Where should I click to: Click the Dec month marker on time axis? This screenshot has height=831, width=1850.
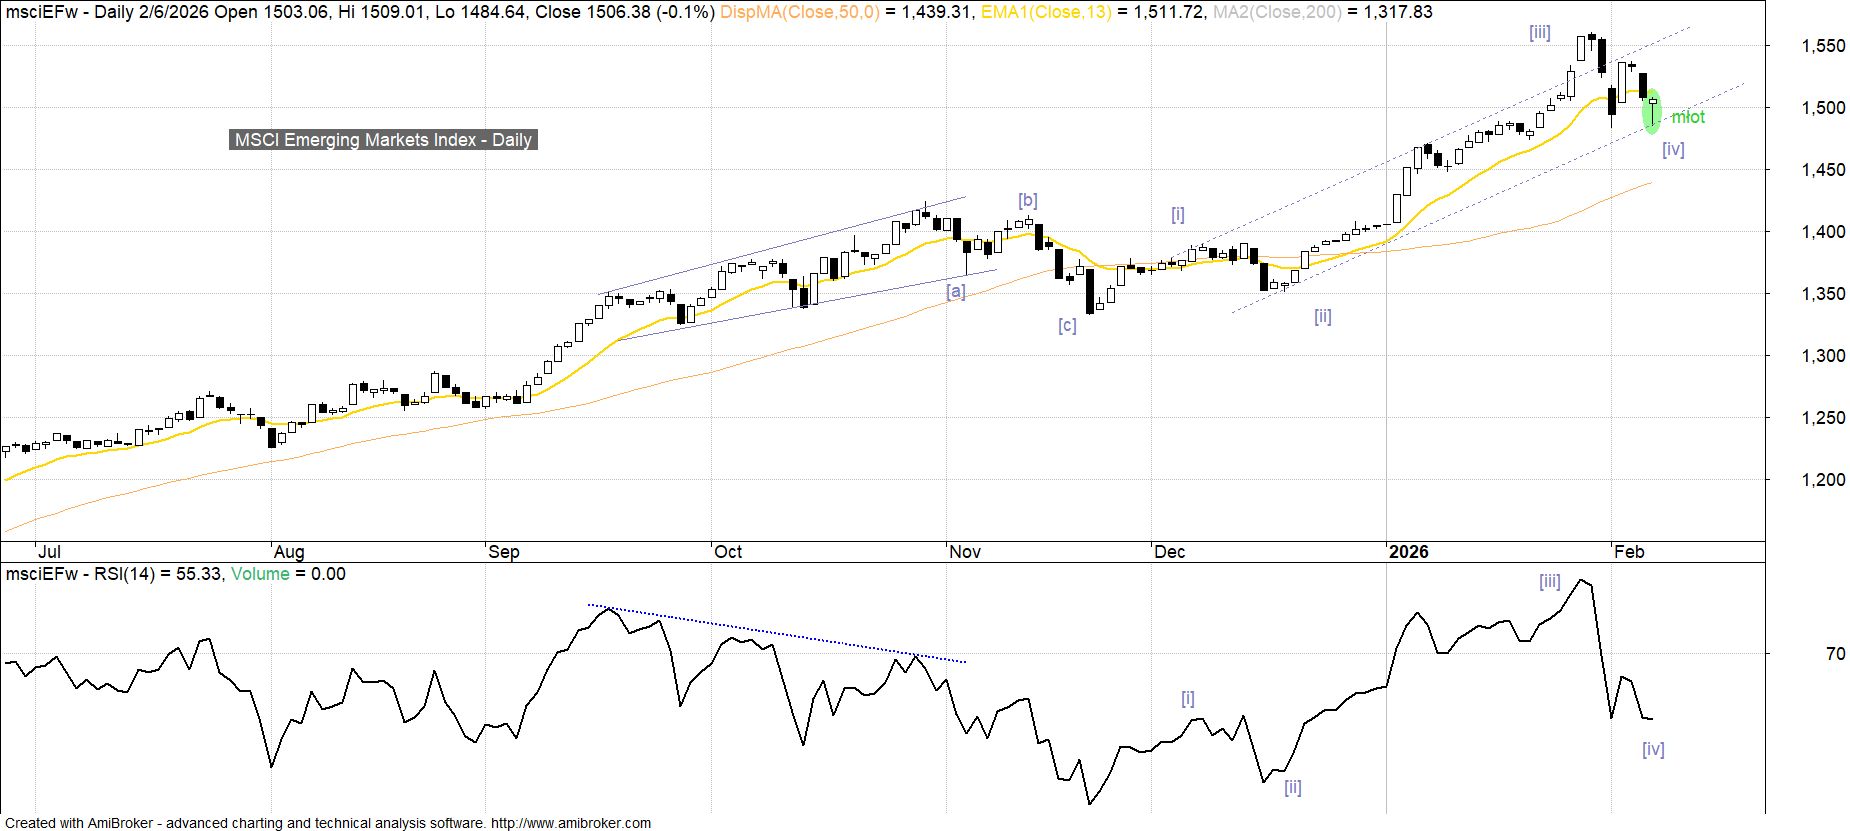(1169, 552)
